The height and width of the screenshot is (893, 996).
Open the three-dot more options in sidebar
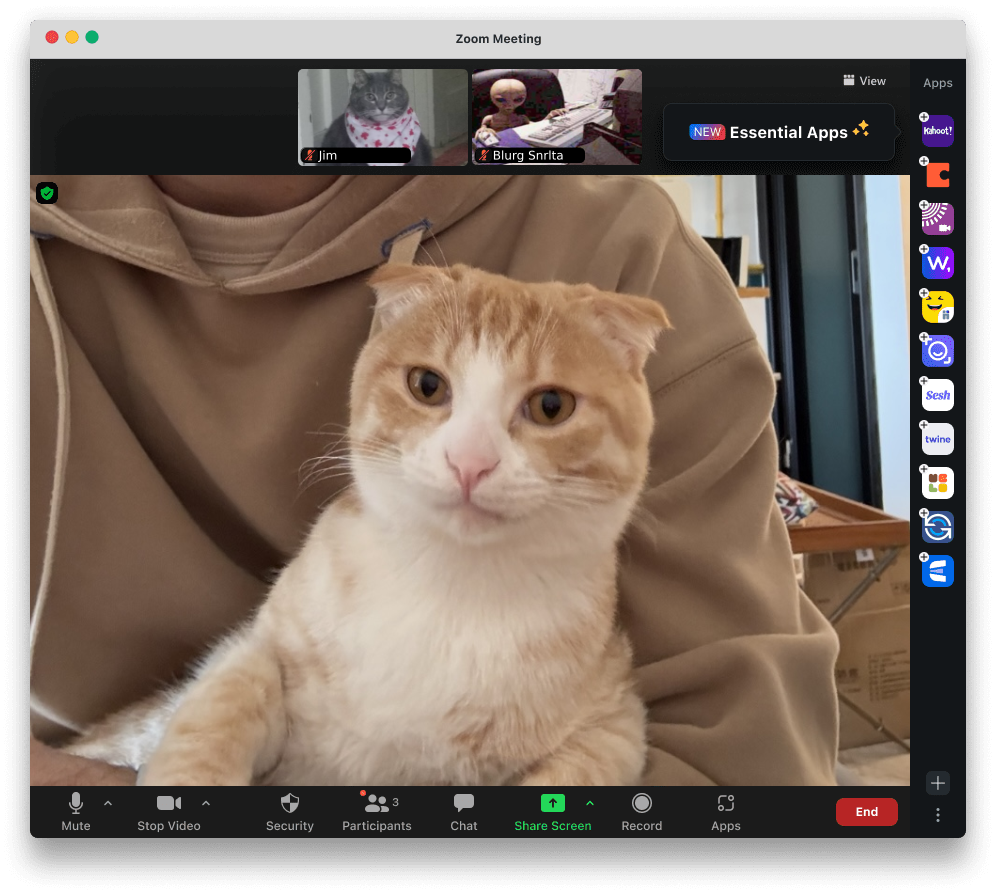[x=938, y=815]
